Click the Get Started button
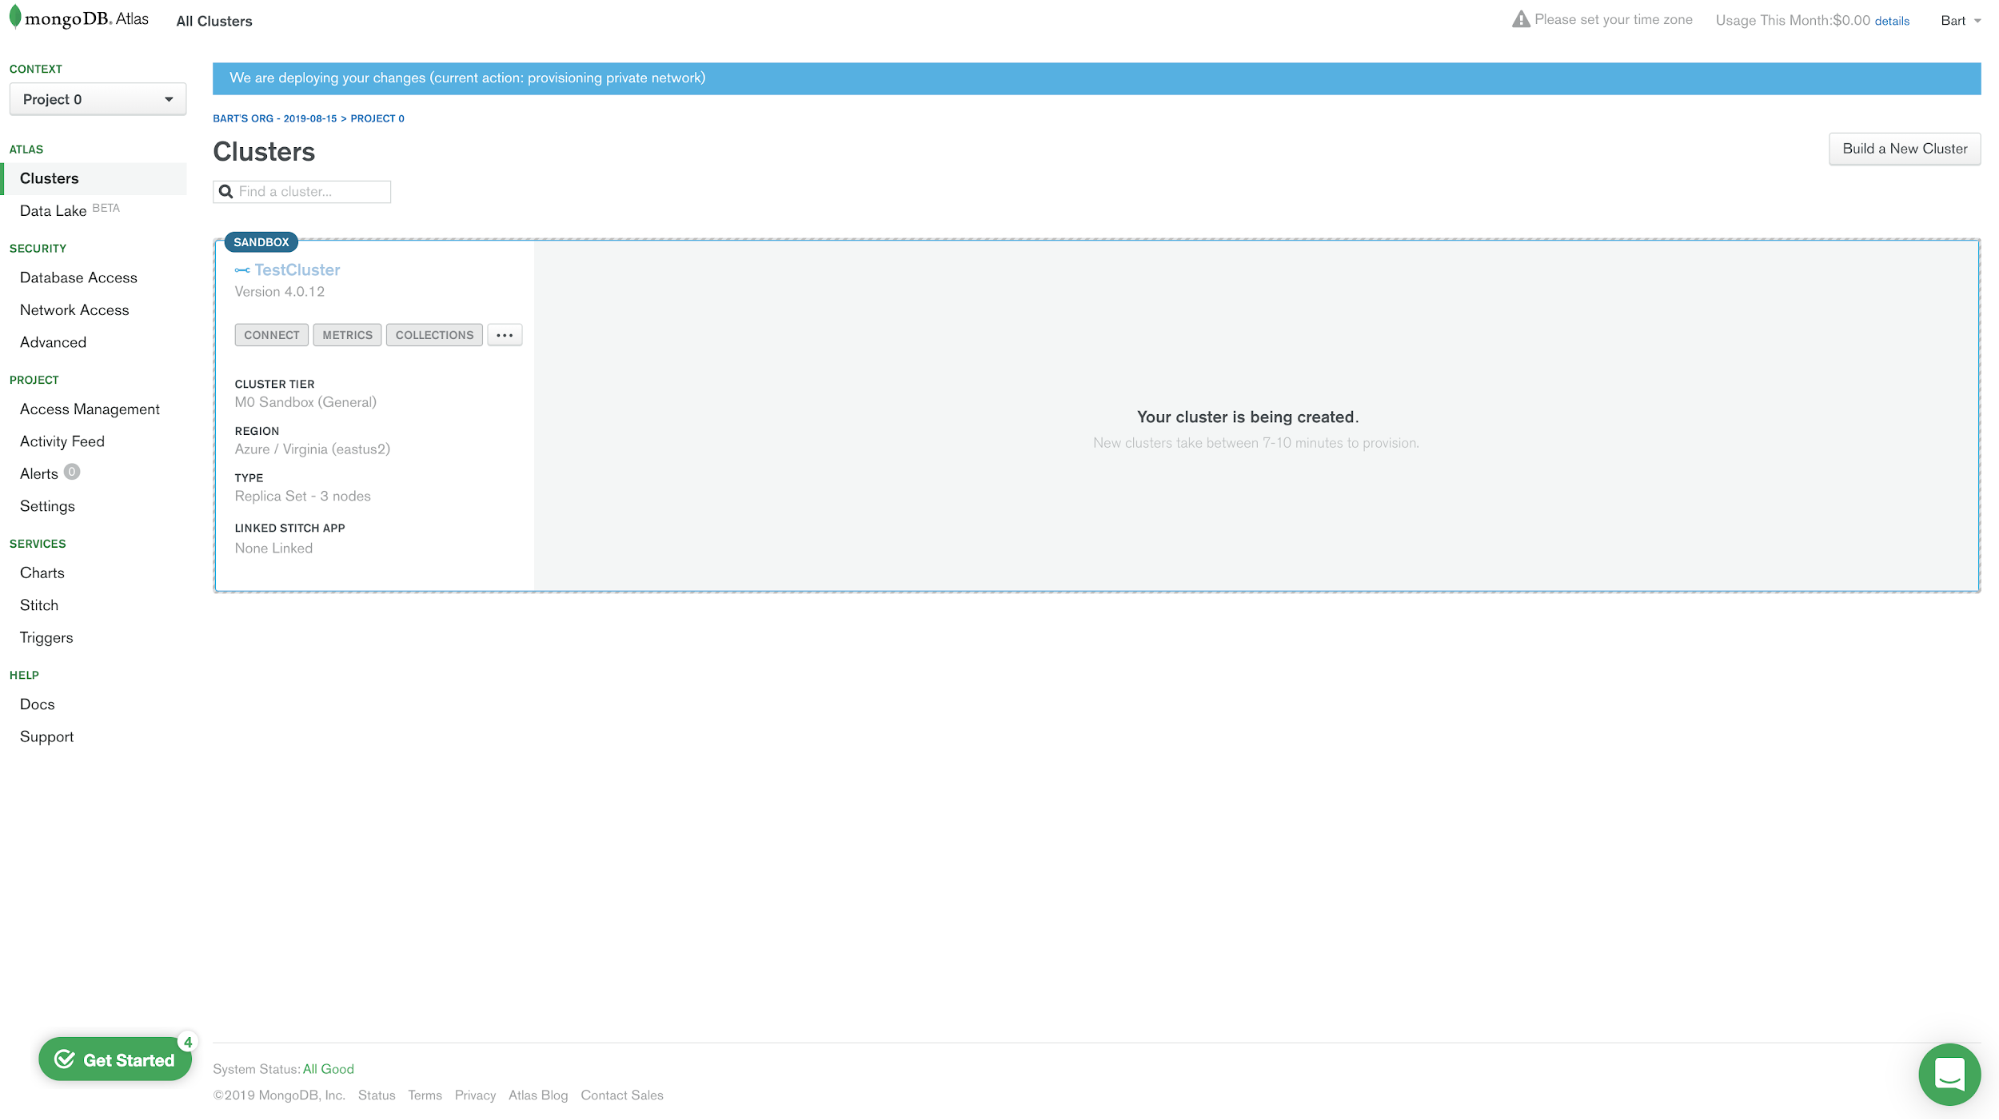Screen dimensions: 1999x1120 click(115, 1060)
